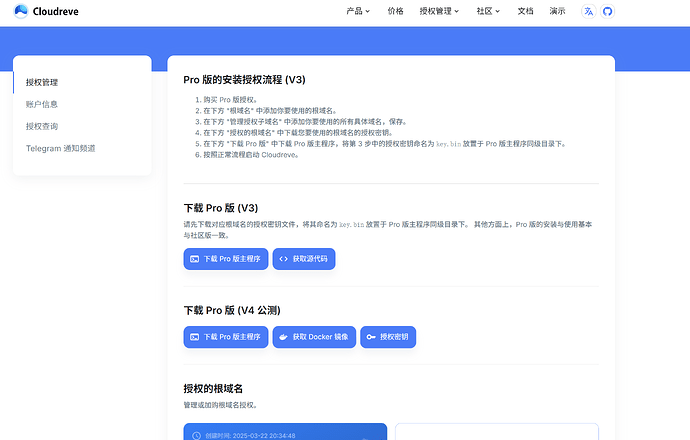Image resolution: width=690 pixels, height=440 pixels.
Task: Click step 1 text 购买 Pro 版授权
Action: [230, 99]
